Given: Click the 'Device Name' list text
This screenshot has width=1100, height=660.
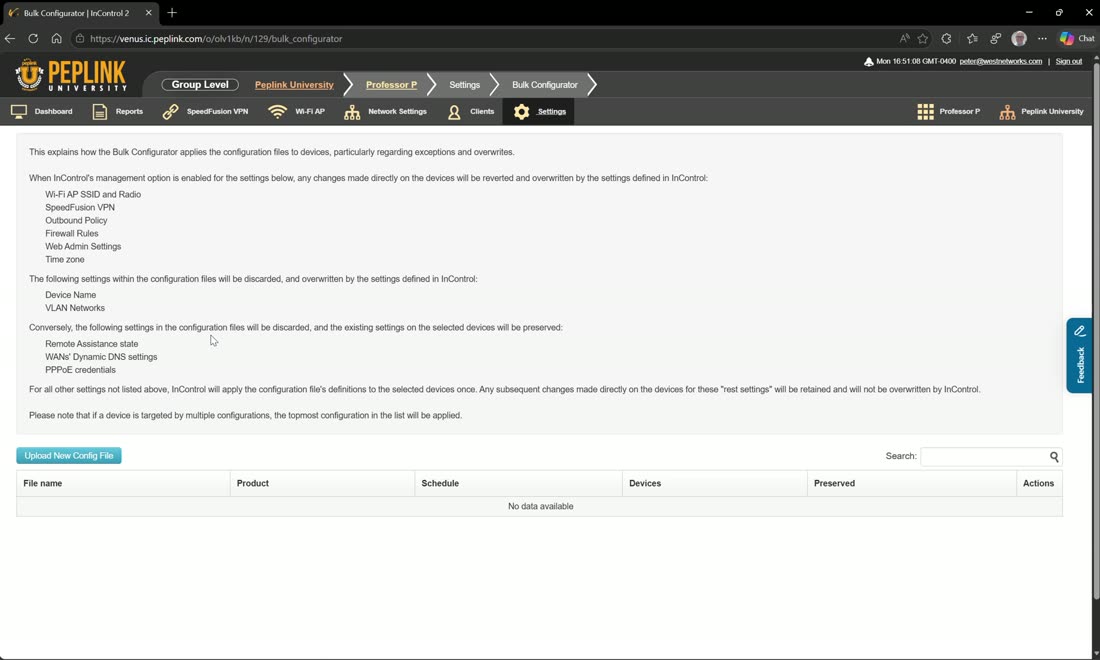Looking at the screenshot, I should [70, 295].
